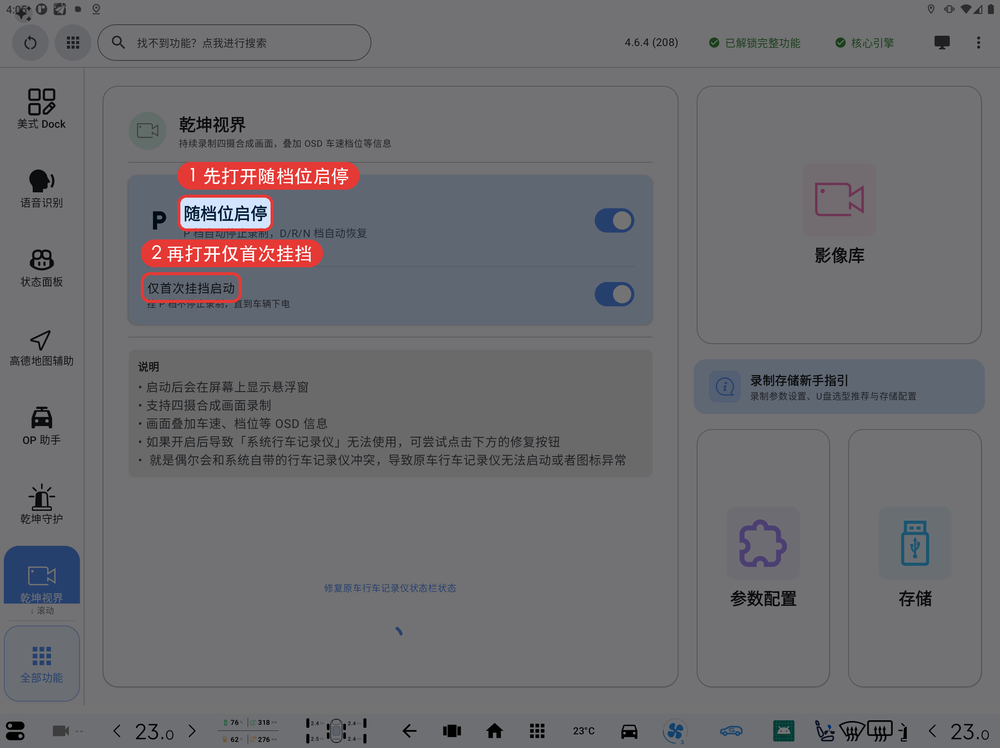Viewport: 1000px width, 748px height.
Task: Open the OP 助手 car assistant
Action: click(41, 426)
